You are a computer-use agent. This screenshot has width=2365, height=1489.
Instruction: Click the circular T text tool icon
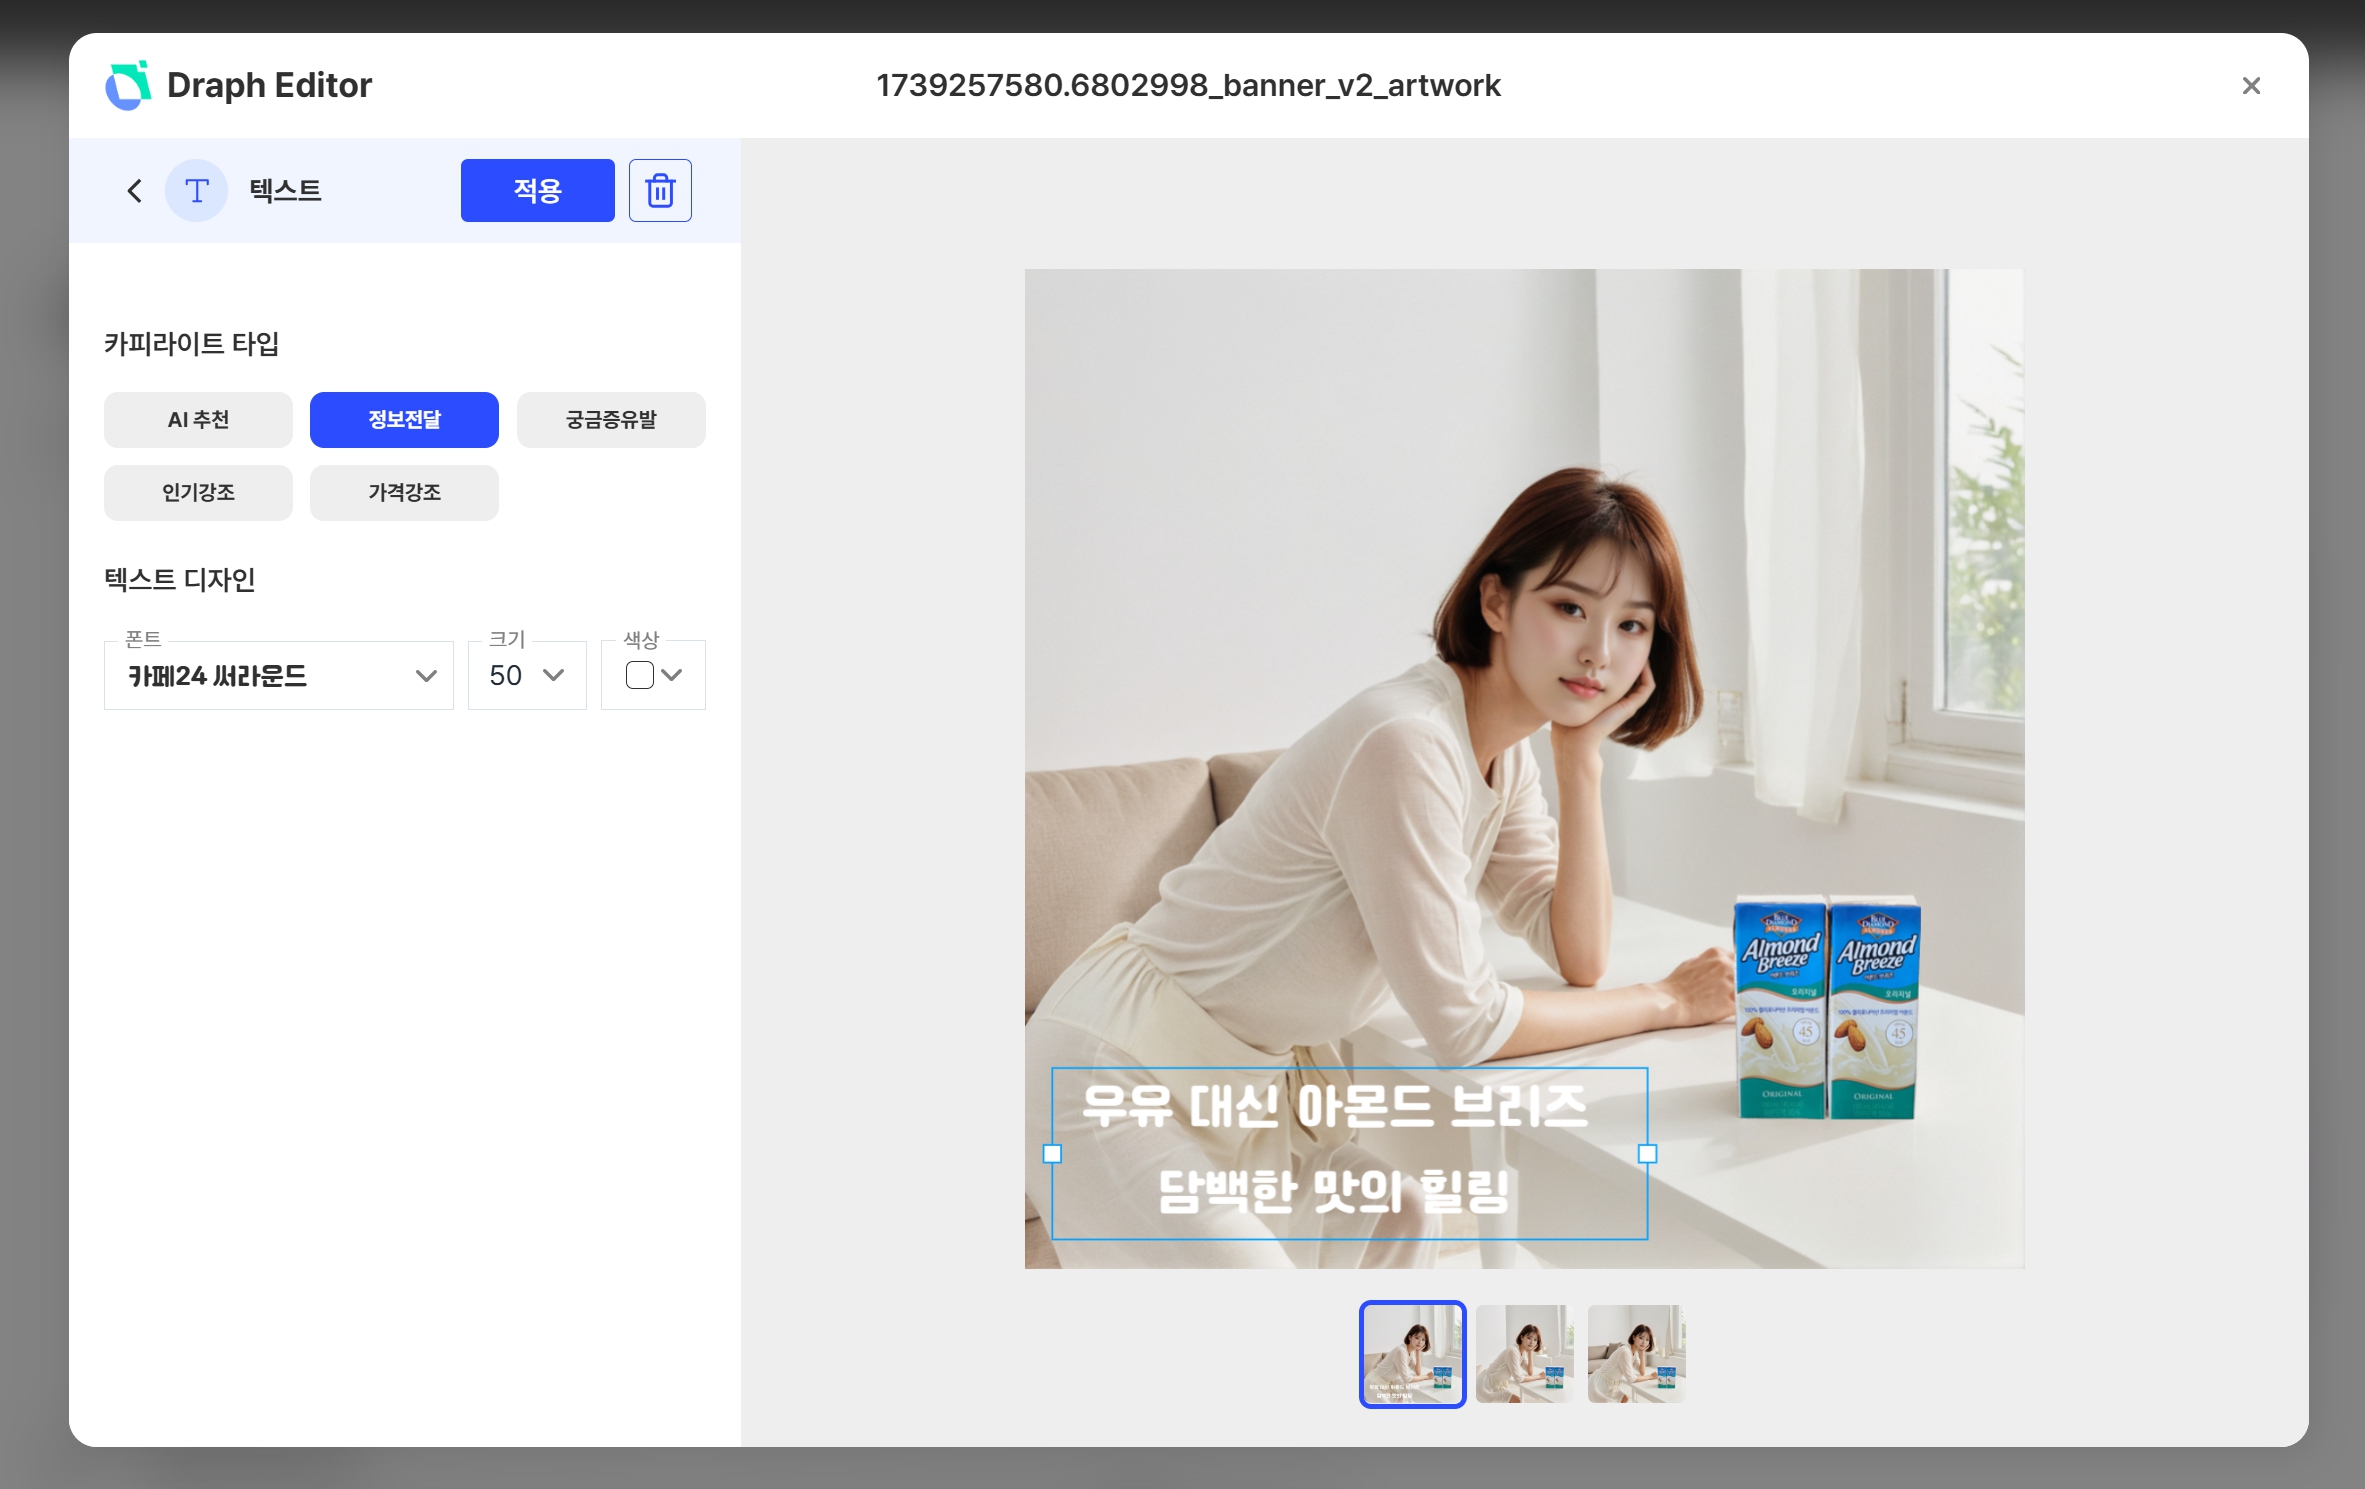coord(196,190)
